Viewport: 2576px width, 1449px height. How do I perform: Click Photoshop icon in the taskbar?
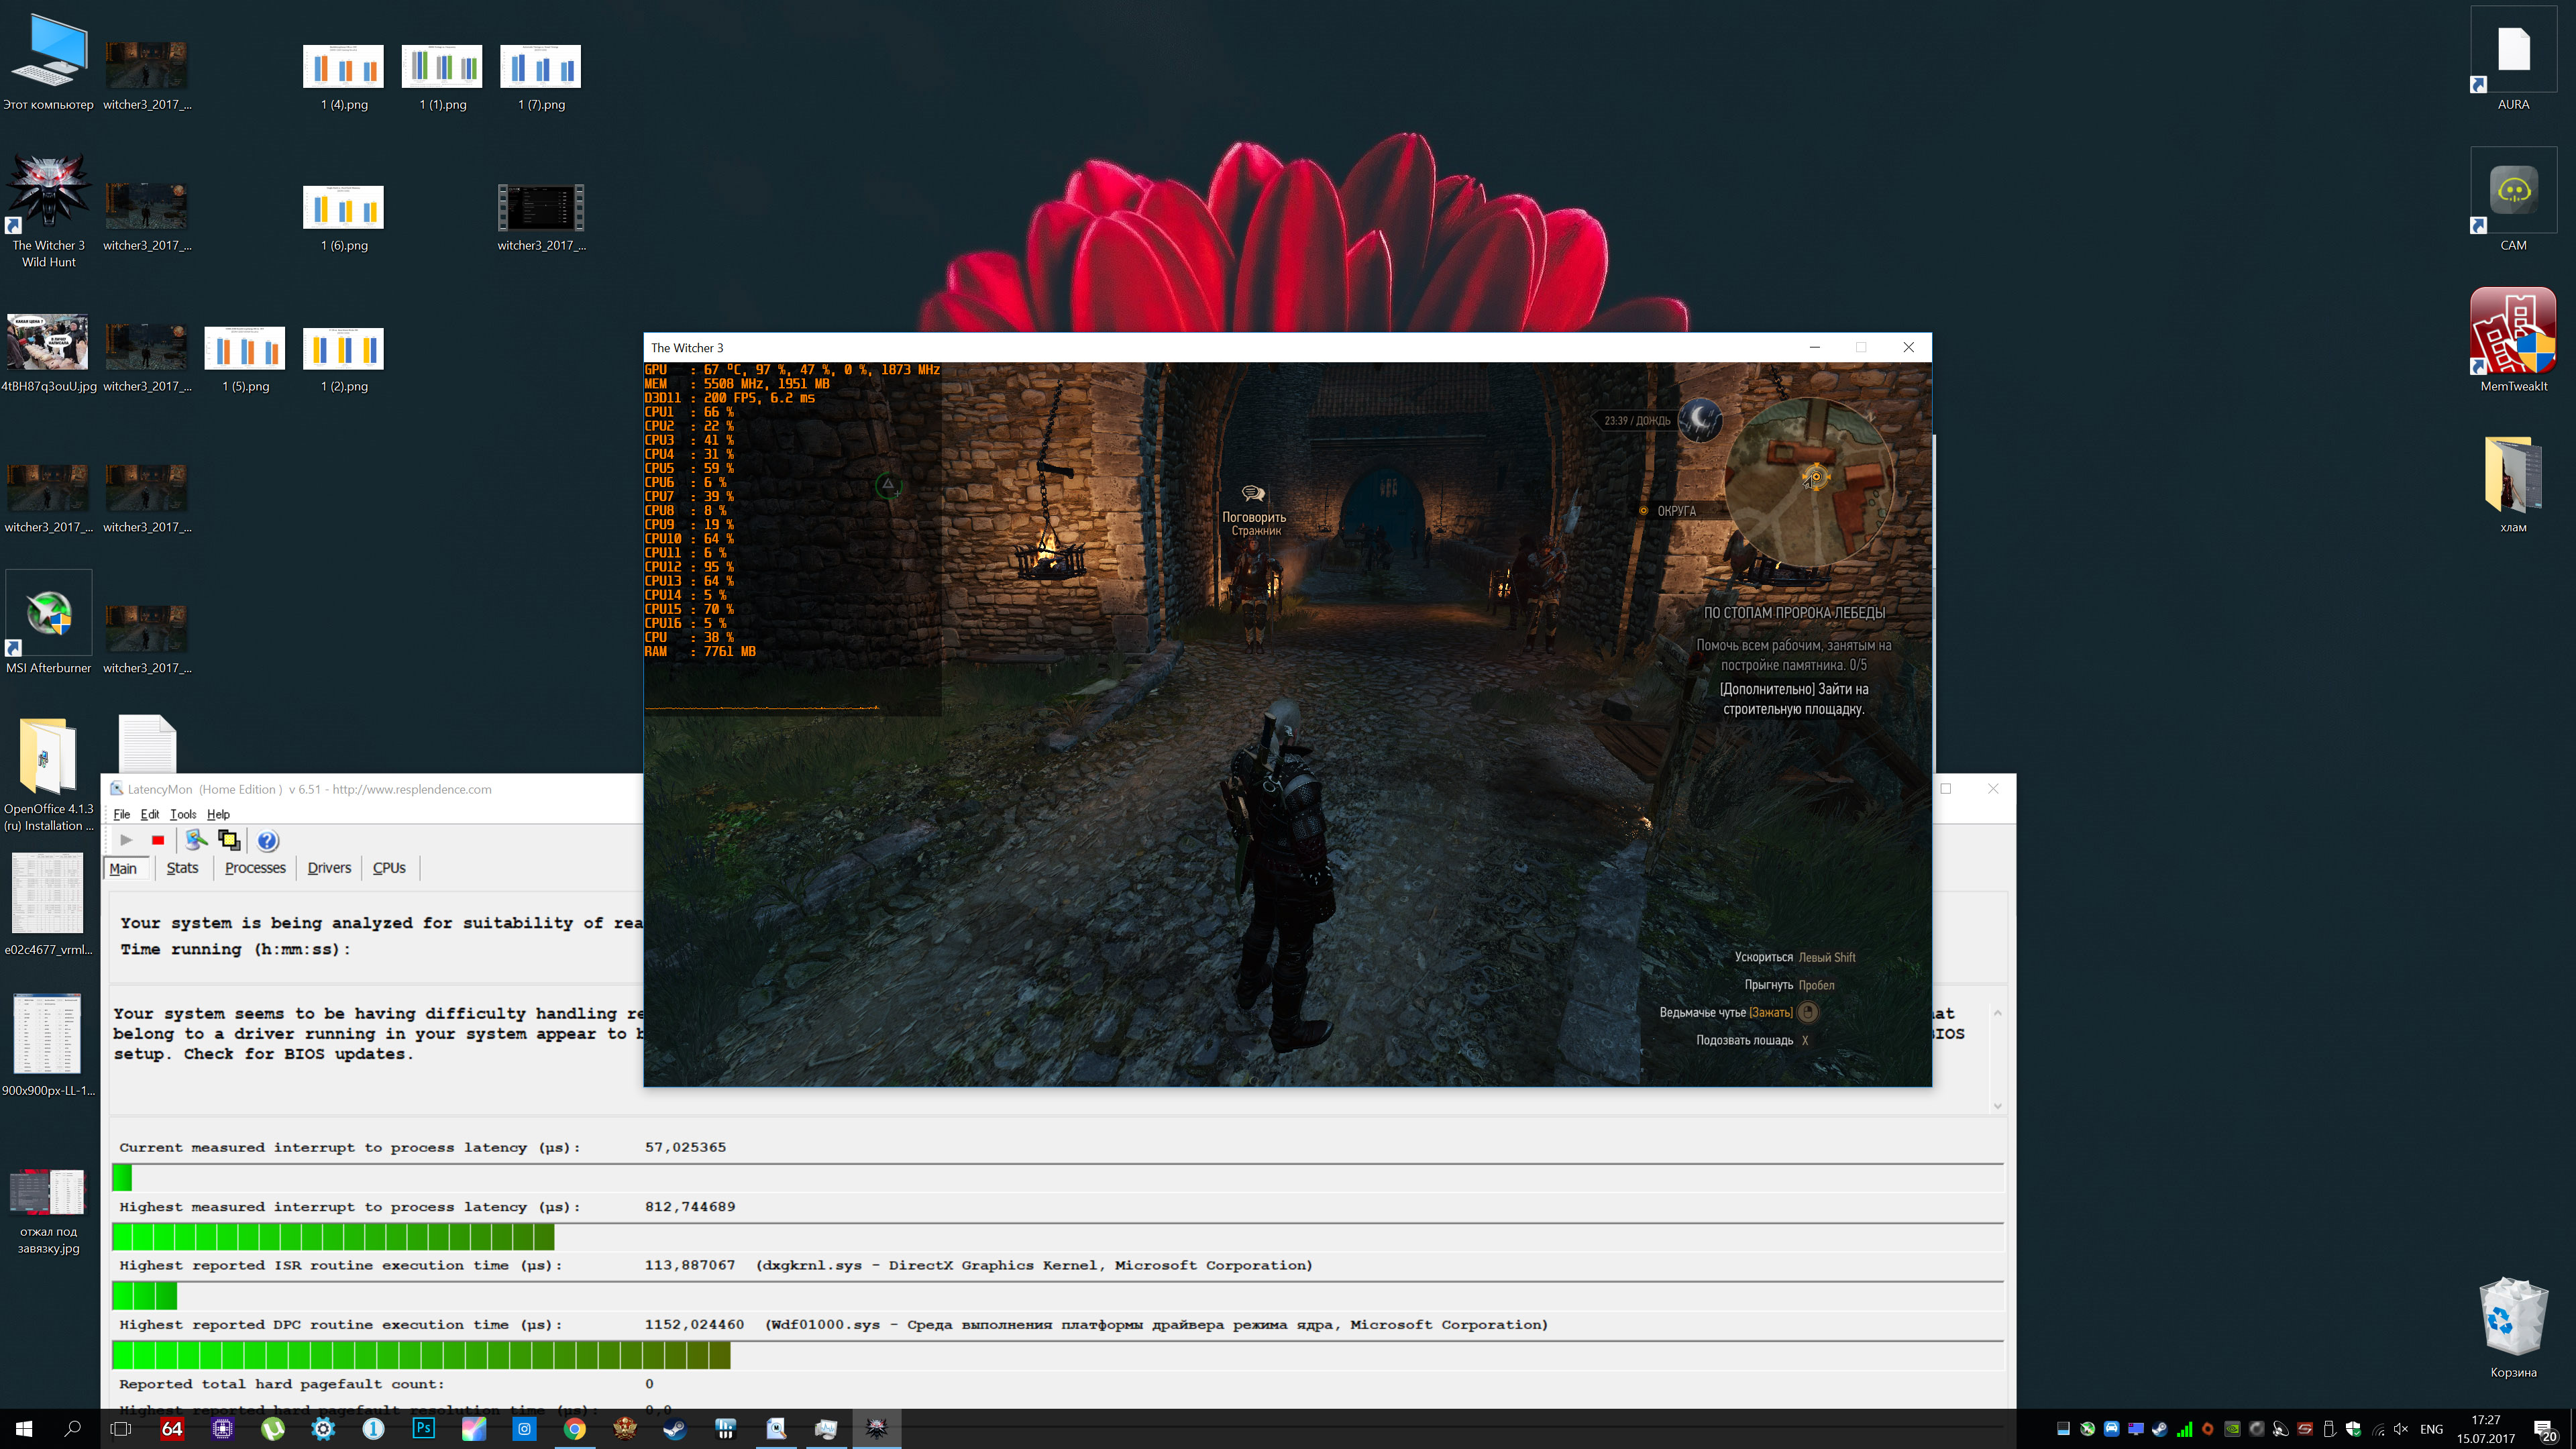424,1428
